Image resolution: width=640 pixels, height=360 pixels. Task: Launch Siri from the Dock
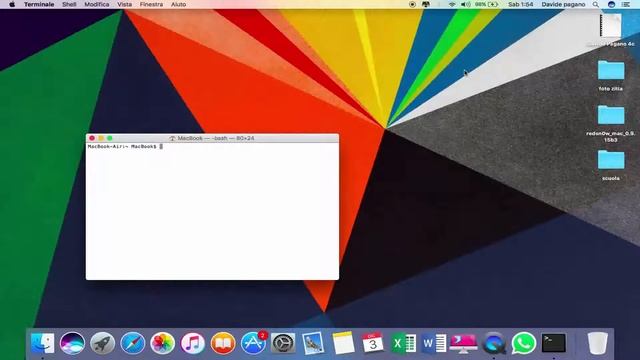pos(72,343)
